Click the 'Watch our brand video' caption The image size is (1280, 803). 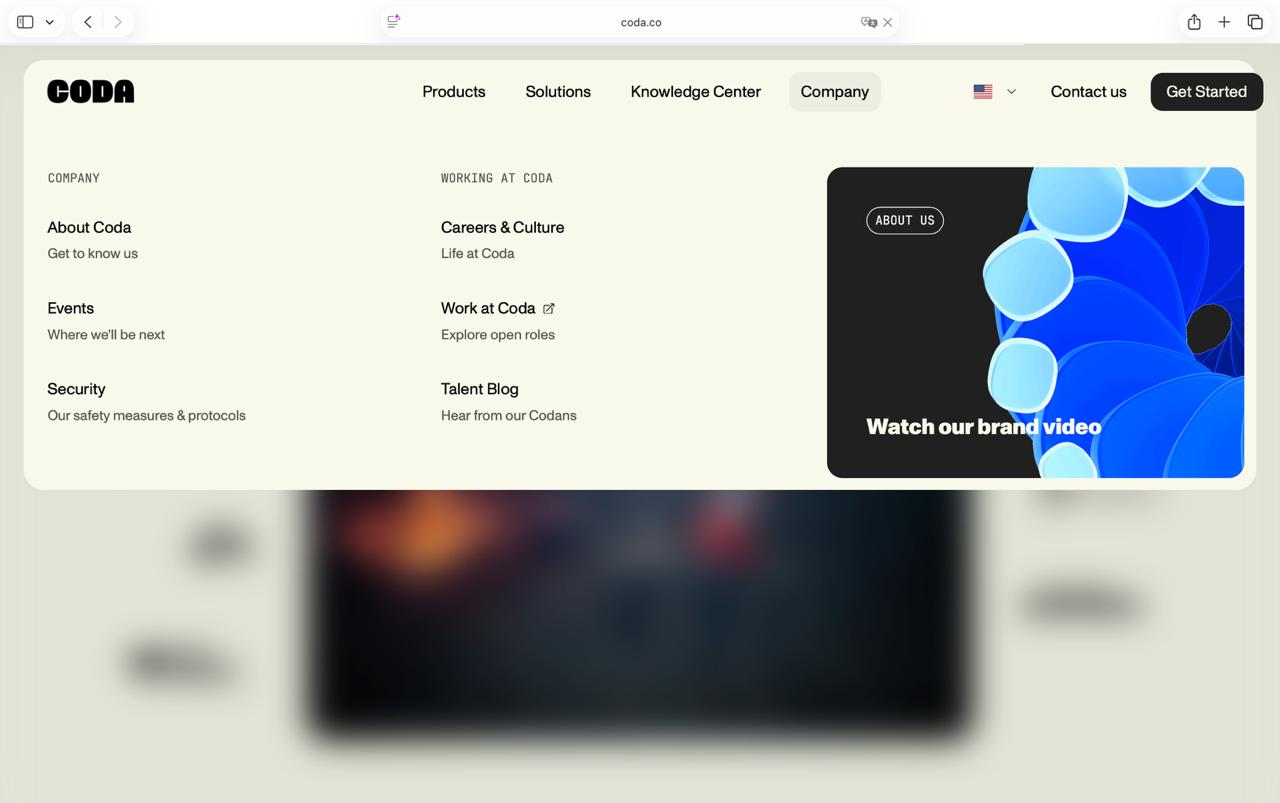(x=984, y=427)
